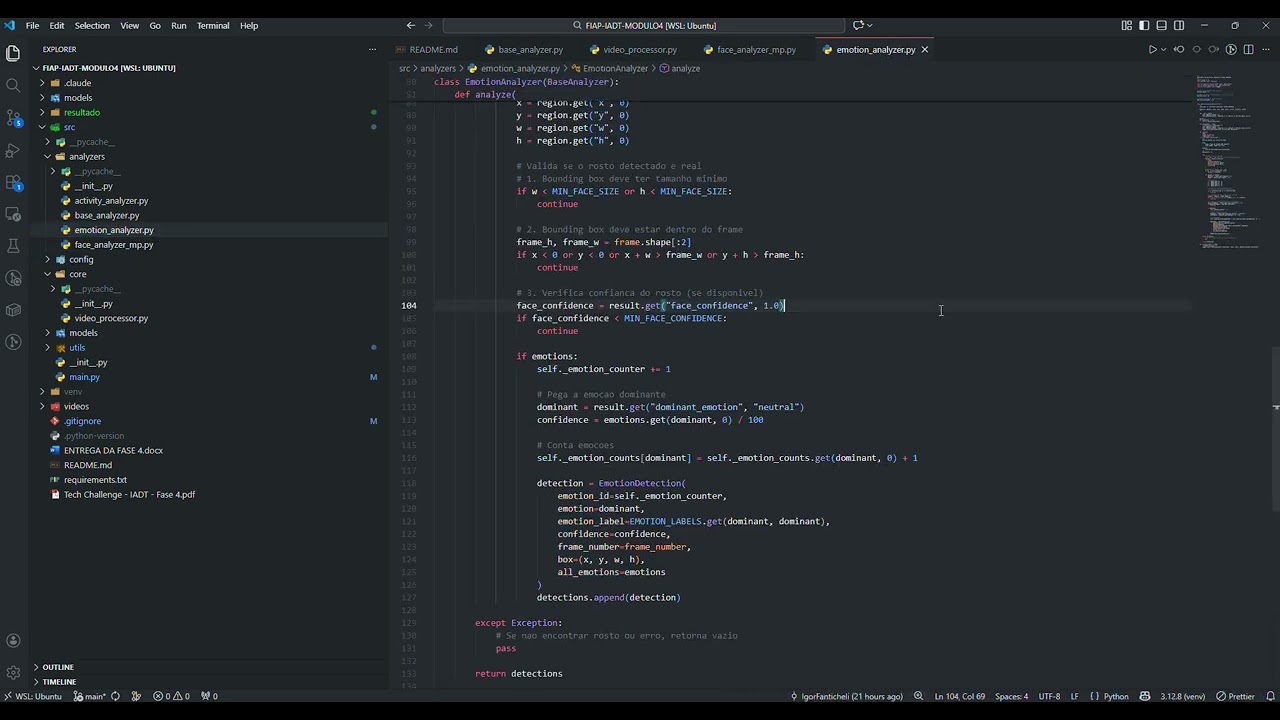Open the Run and Debug view
The width and height of the screenshot is (1280, 720).
tap(13, 150)
